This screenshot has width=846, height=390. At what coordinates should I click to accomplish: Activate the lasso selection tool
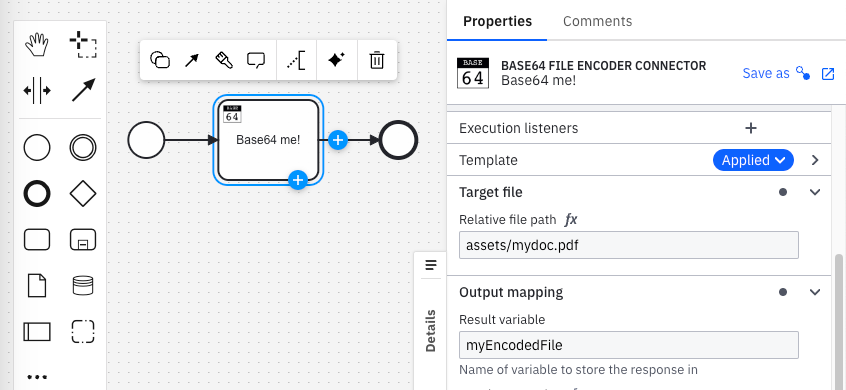point(83,45)
